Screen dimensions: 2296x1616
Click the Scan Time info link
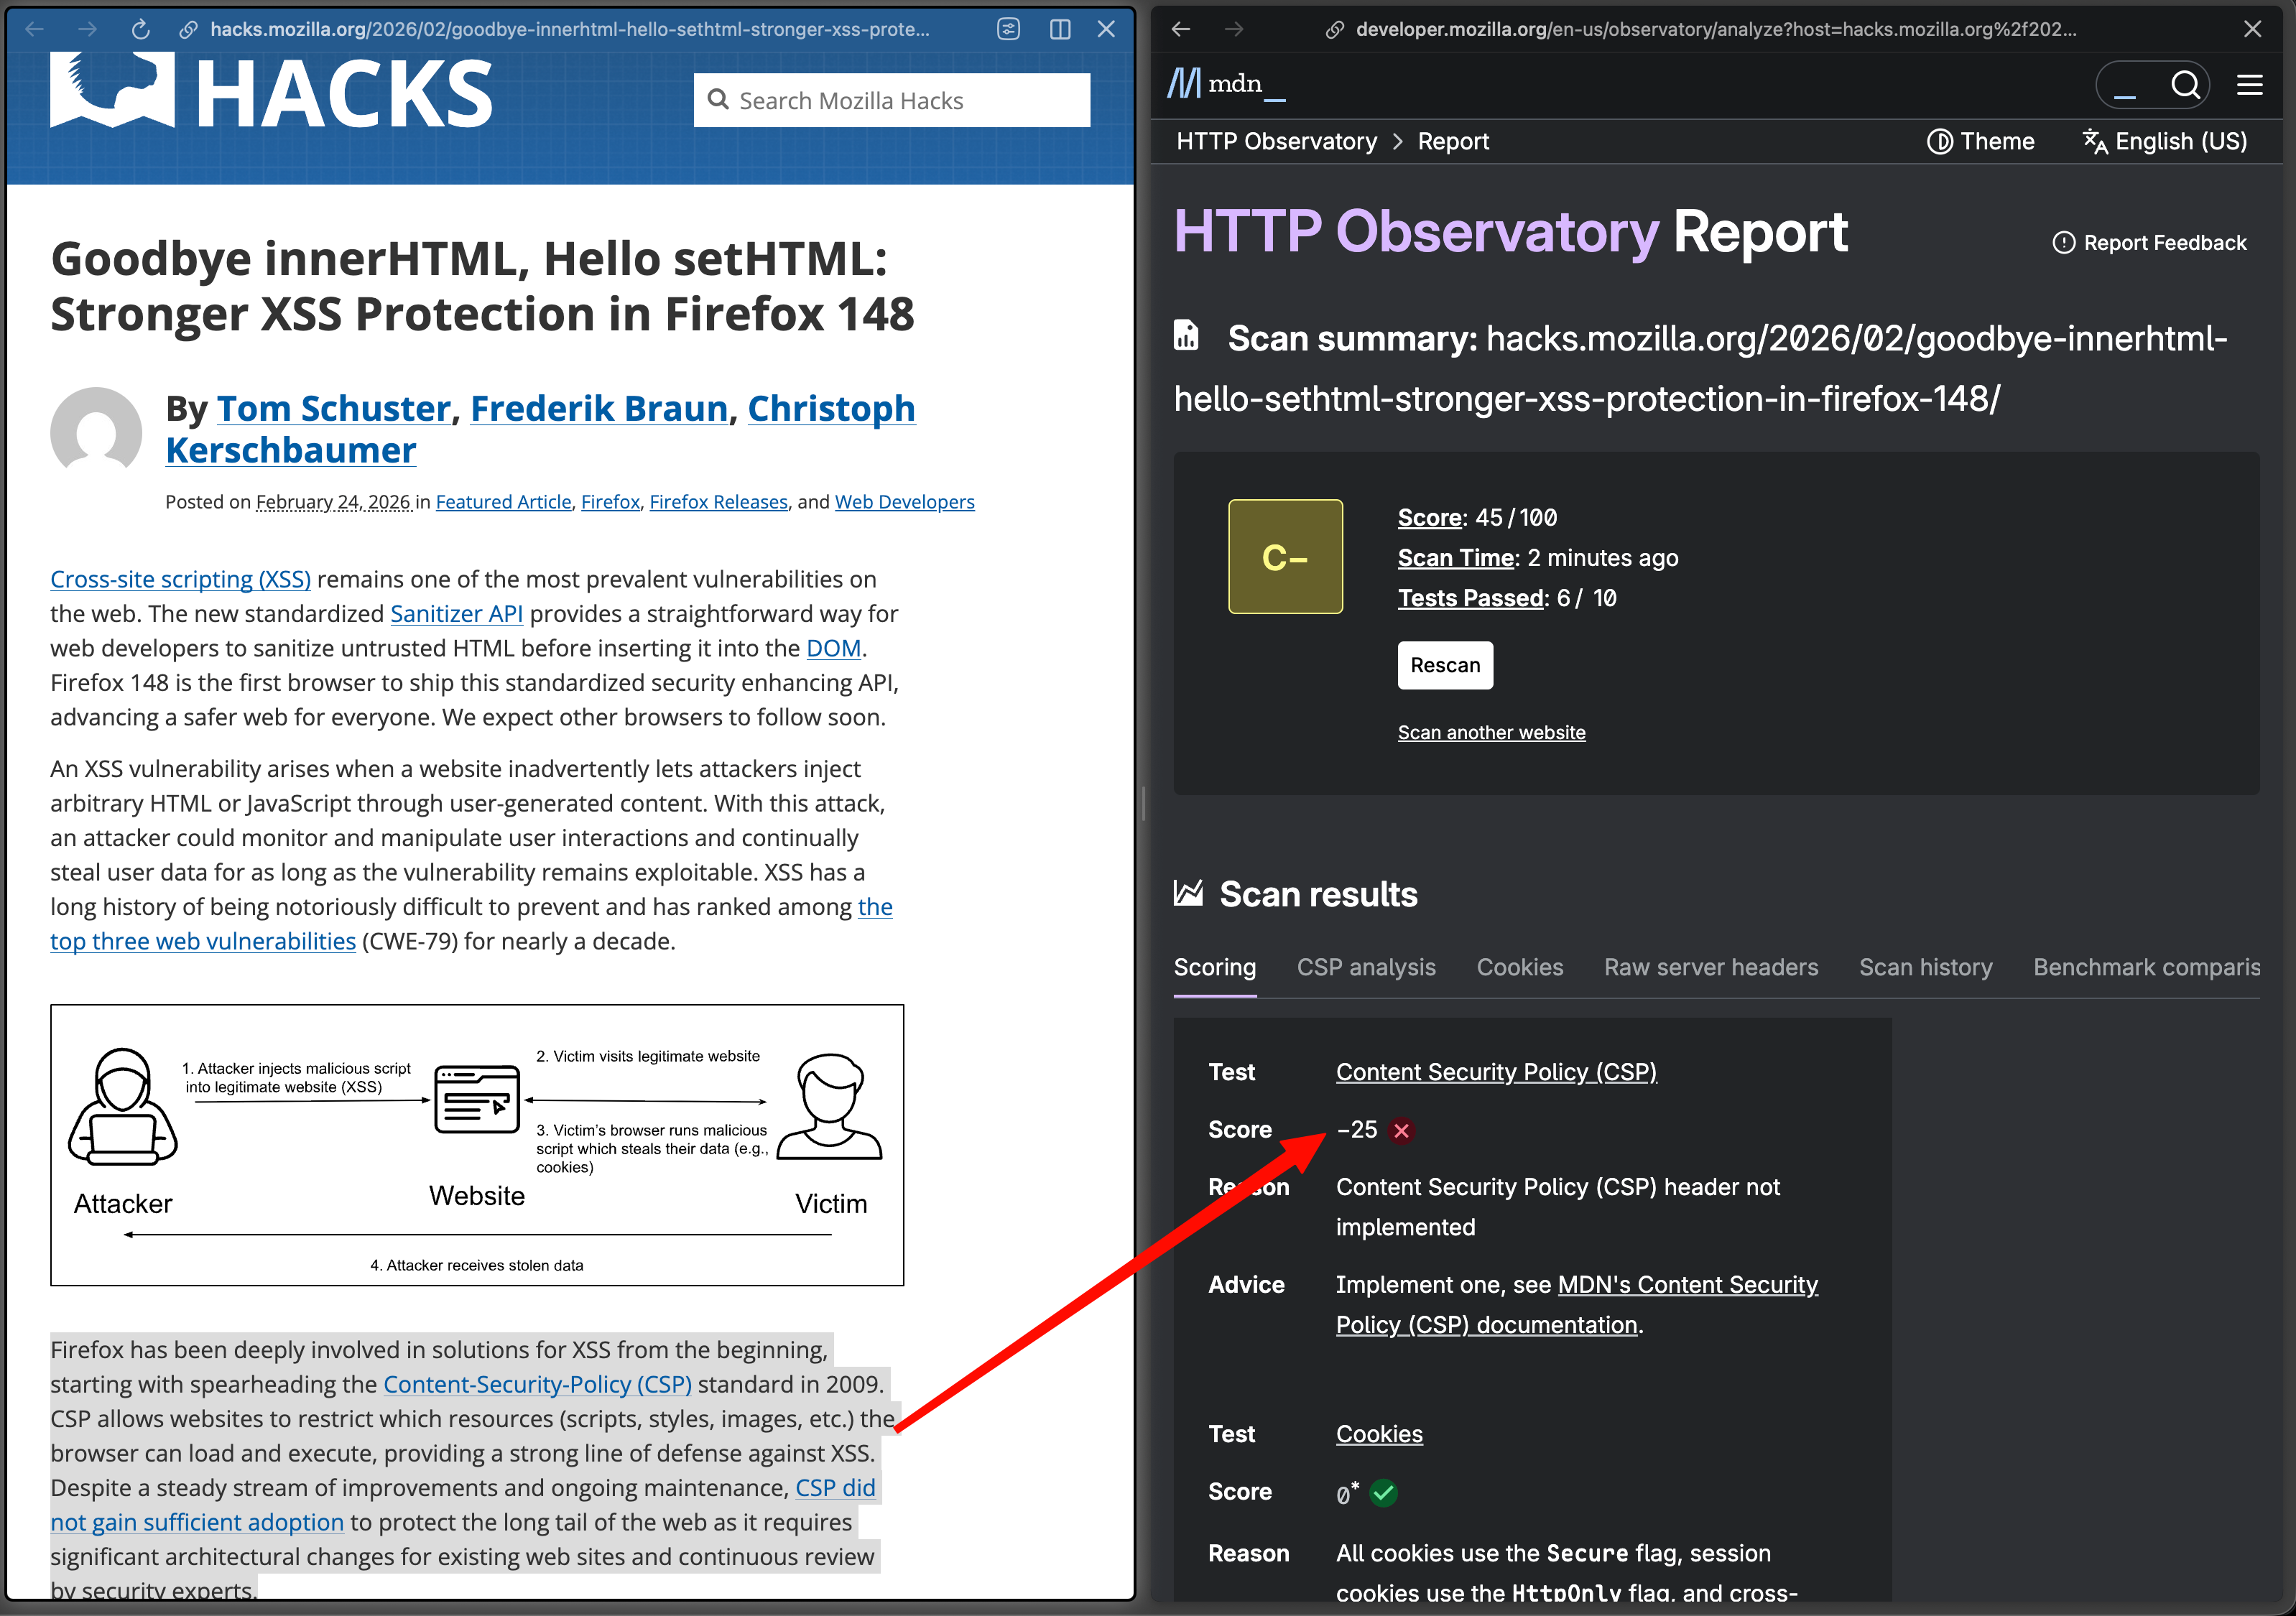pyautogui.click(x=1456, y=557)
